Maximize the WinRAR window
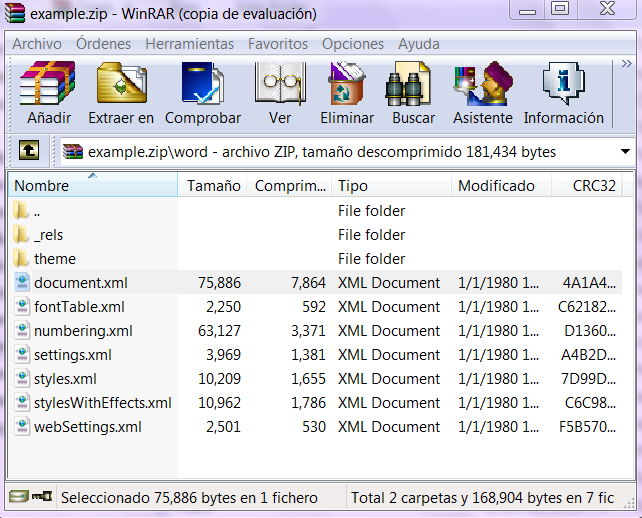This screenshot has width=642, height=518. 560,9
